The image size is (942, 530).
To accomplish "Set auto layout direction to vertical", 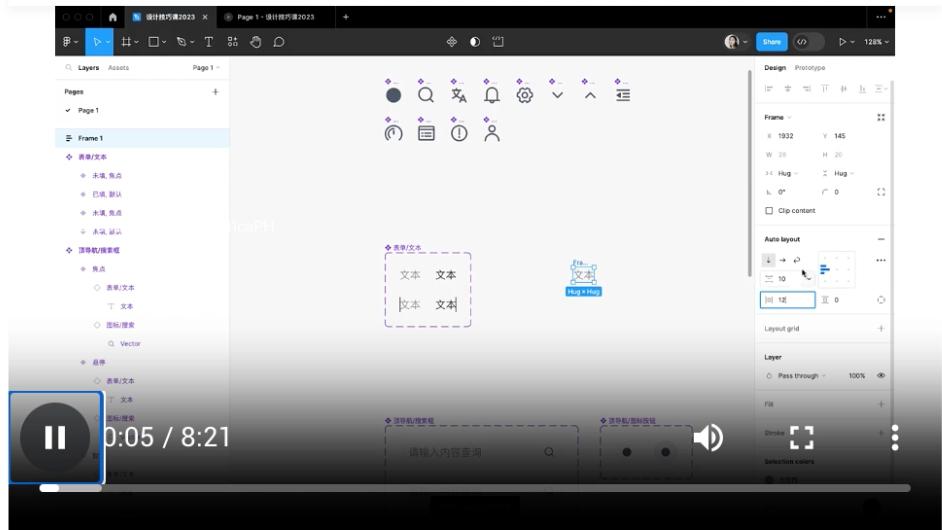I will [x=768, y=260].
